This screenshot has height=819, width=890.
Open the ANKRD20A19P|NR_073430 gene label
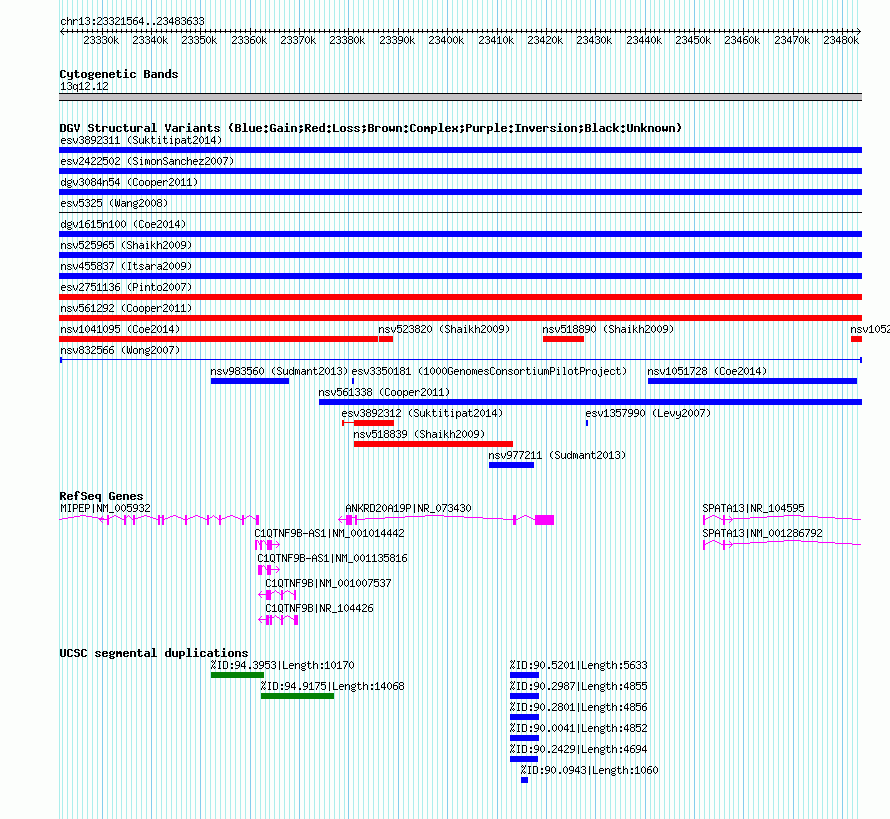(408, 509)
